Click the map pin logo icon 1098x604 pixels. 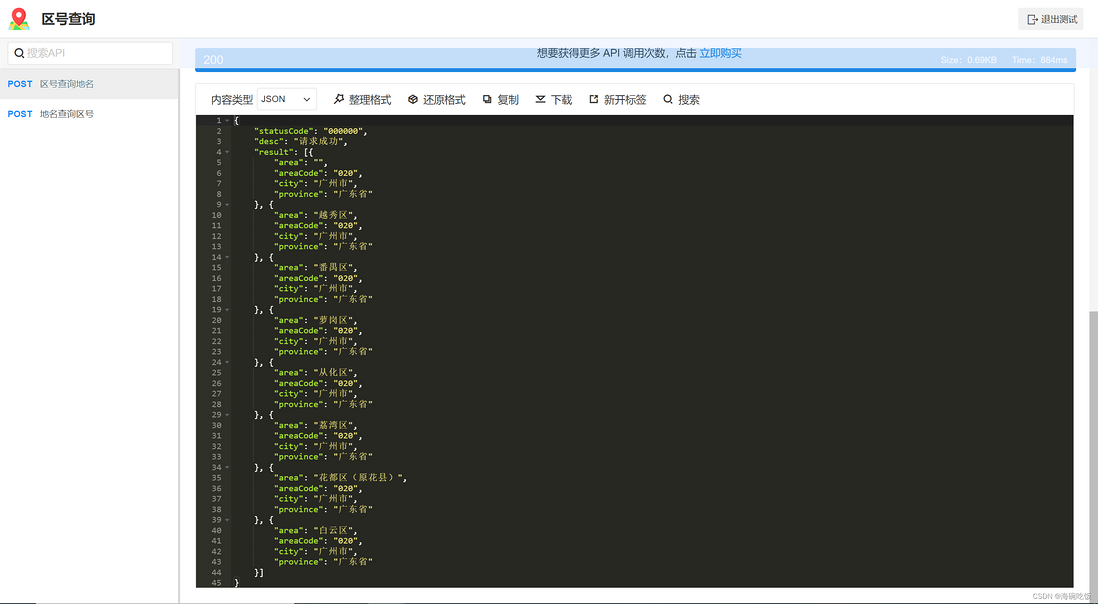coord(19,19)
